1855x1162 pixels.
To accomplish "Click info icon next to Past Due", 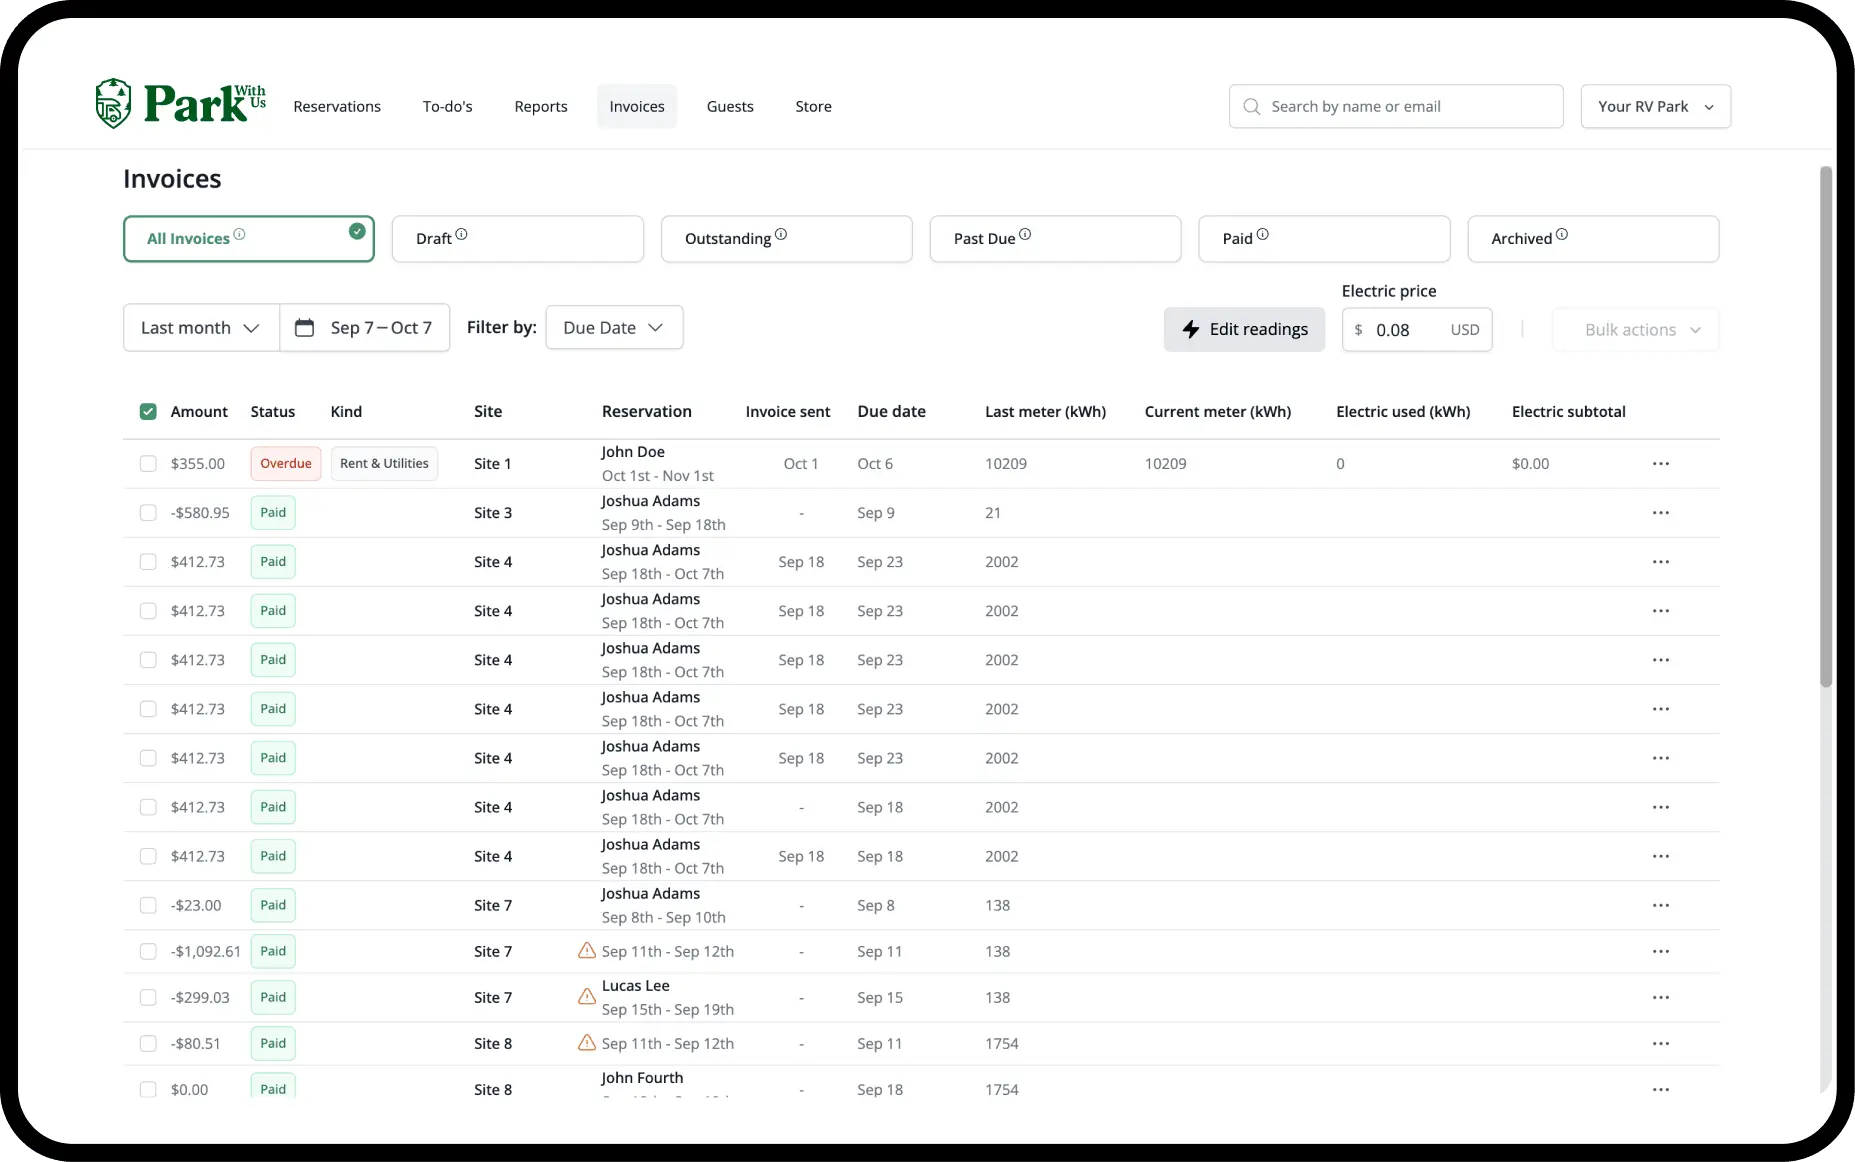I will pos(1025,235).
